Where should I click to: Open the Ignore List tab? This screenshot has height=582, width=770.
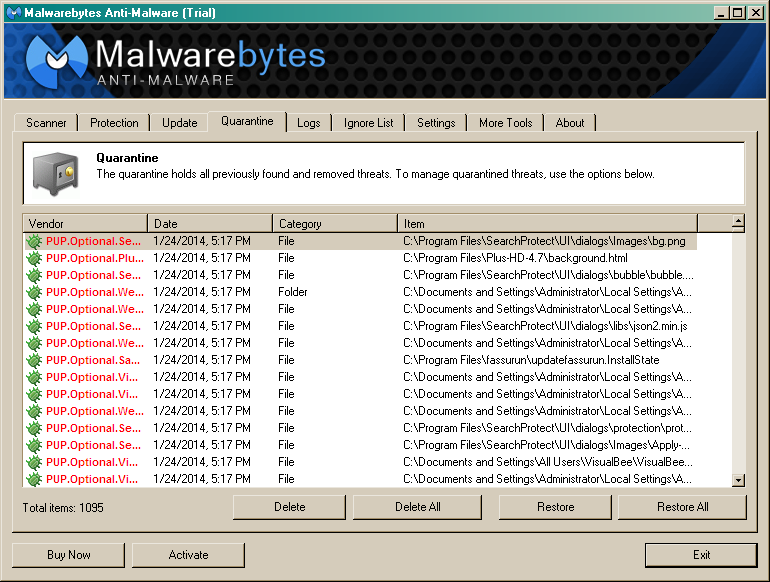(x=368, y=123)
